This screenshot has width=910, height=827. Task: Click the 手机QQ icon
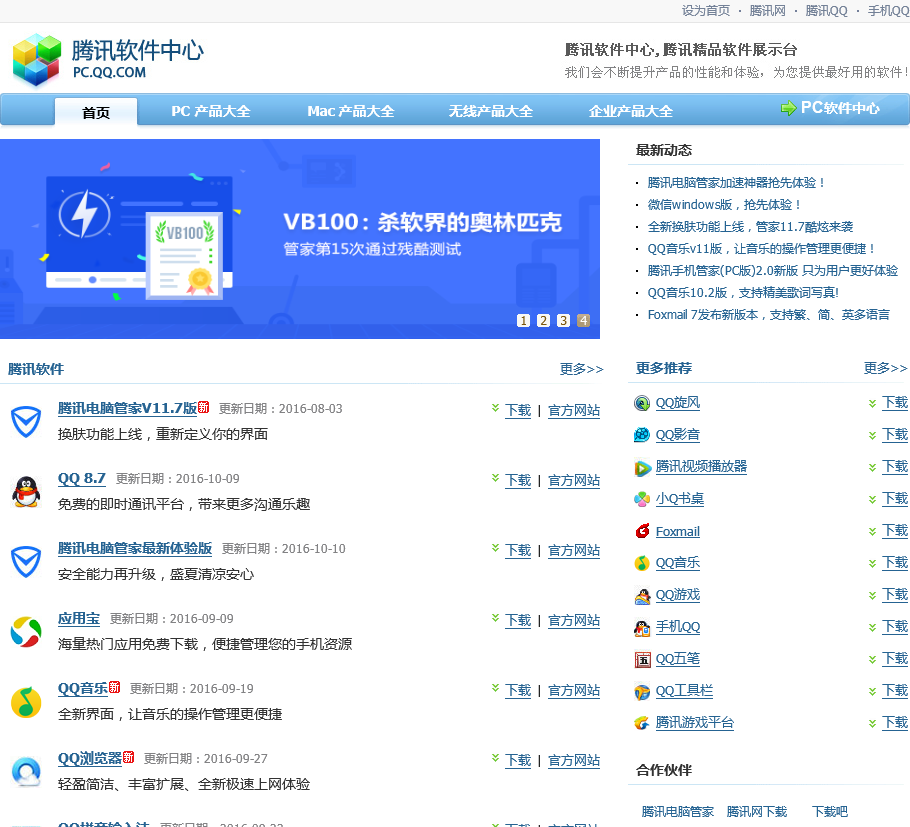tap(642, 627)
